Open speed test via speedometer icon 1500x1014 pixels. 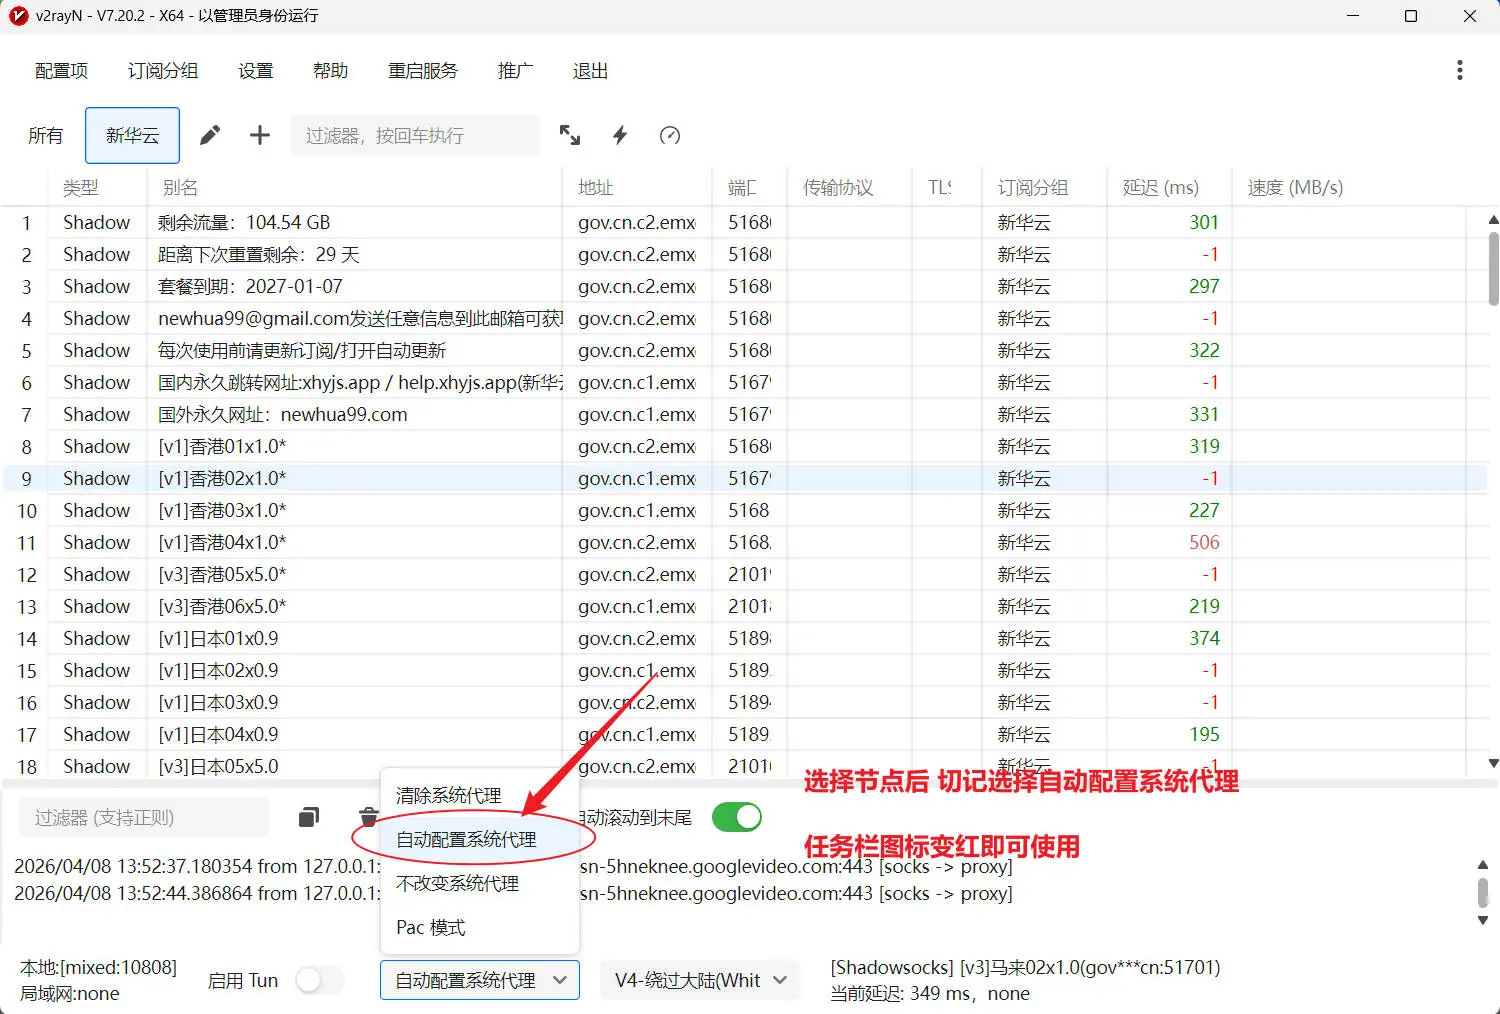[x=669, y=135]
